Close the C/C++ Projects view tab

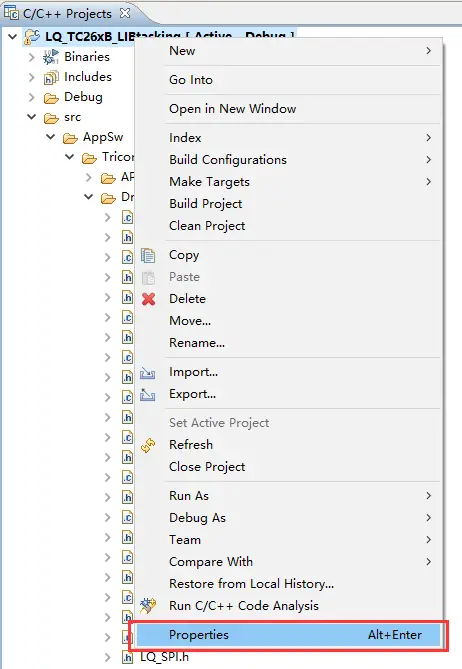(x=125, y=13)
